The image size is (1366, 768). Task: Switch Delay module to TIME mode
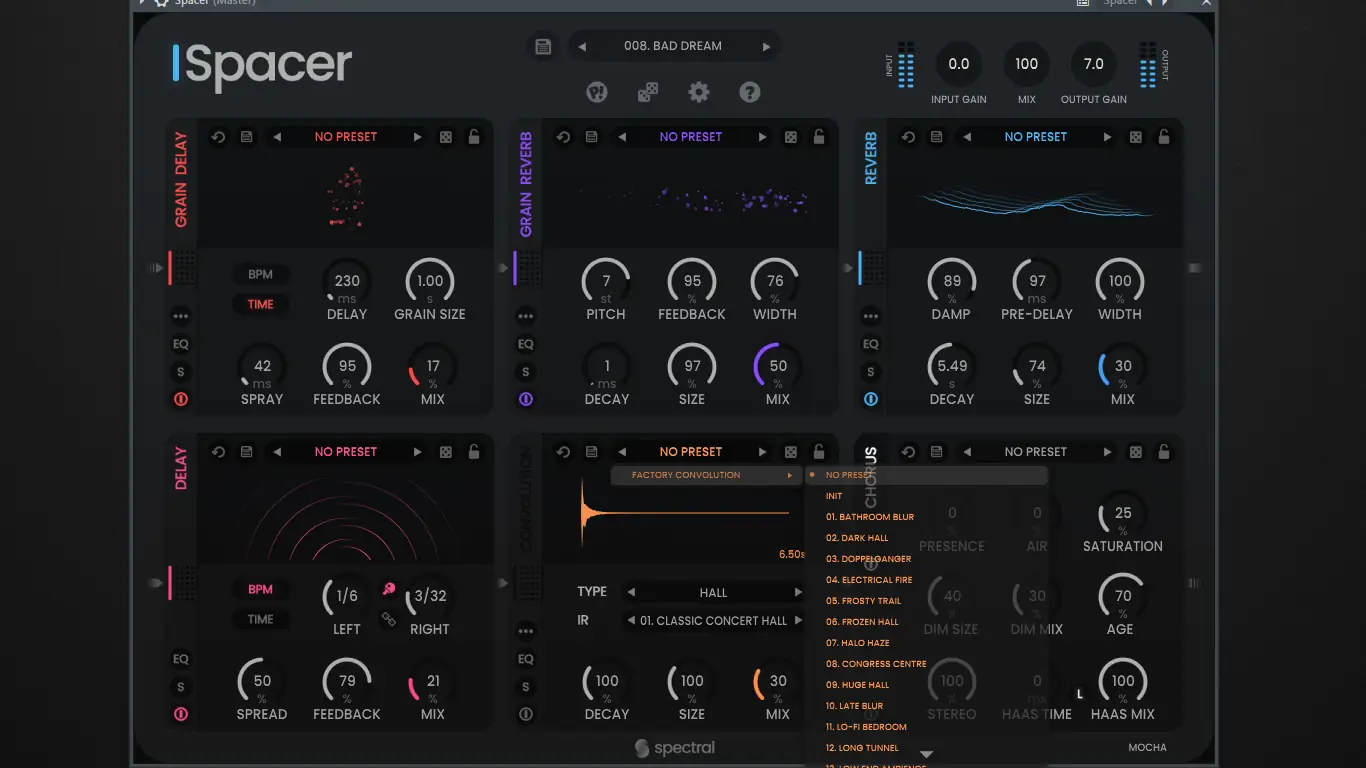click(x=261, y=619)
